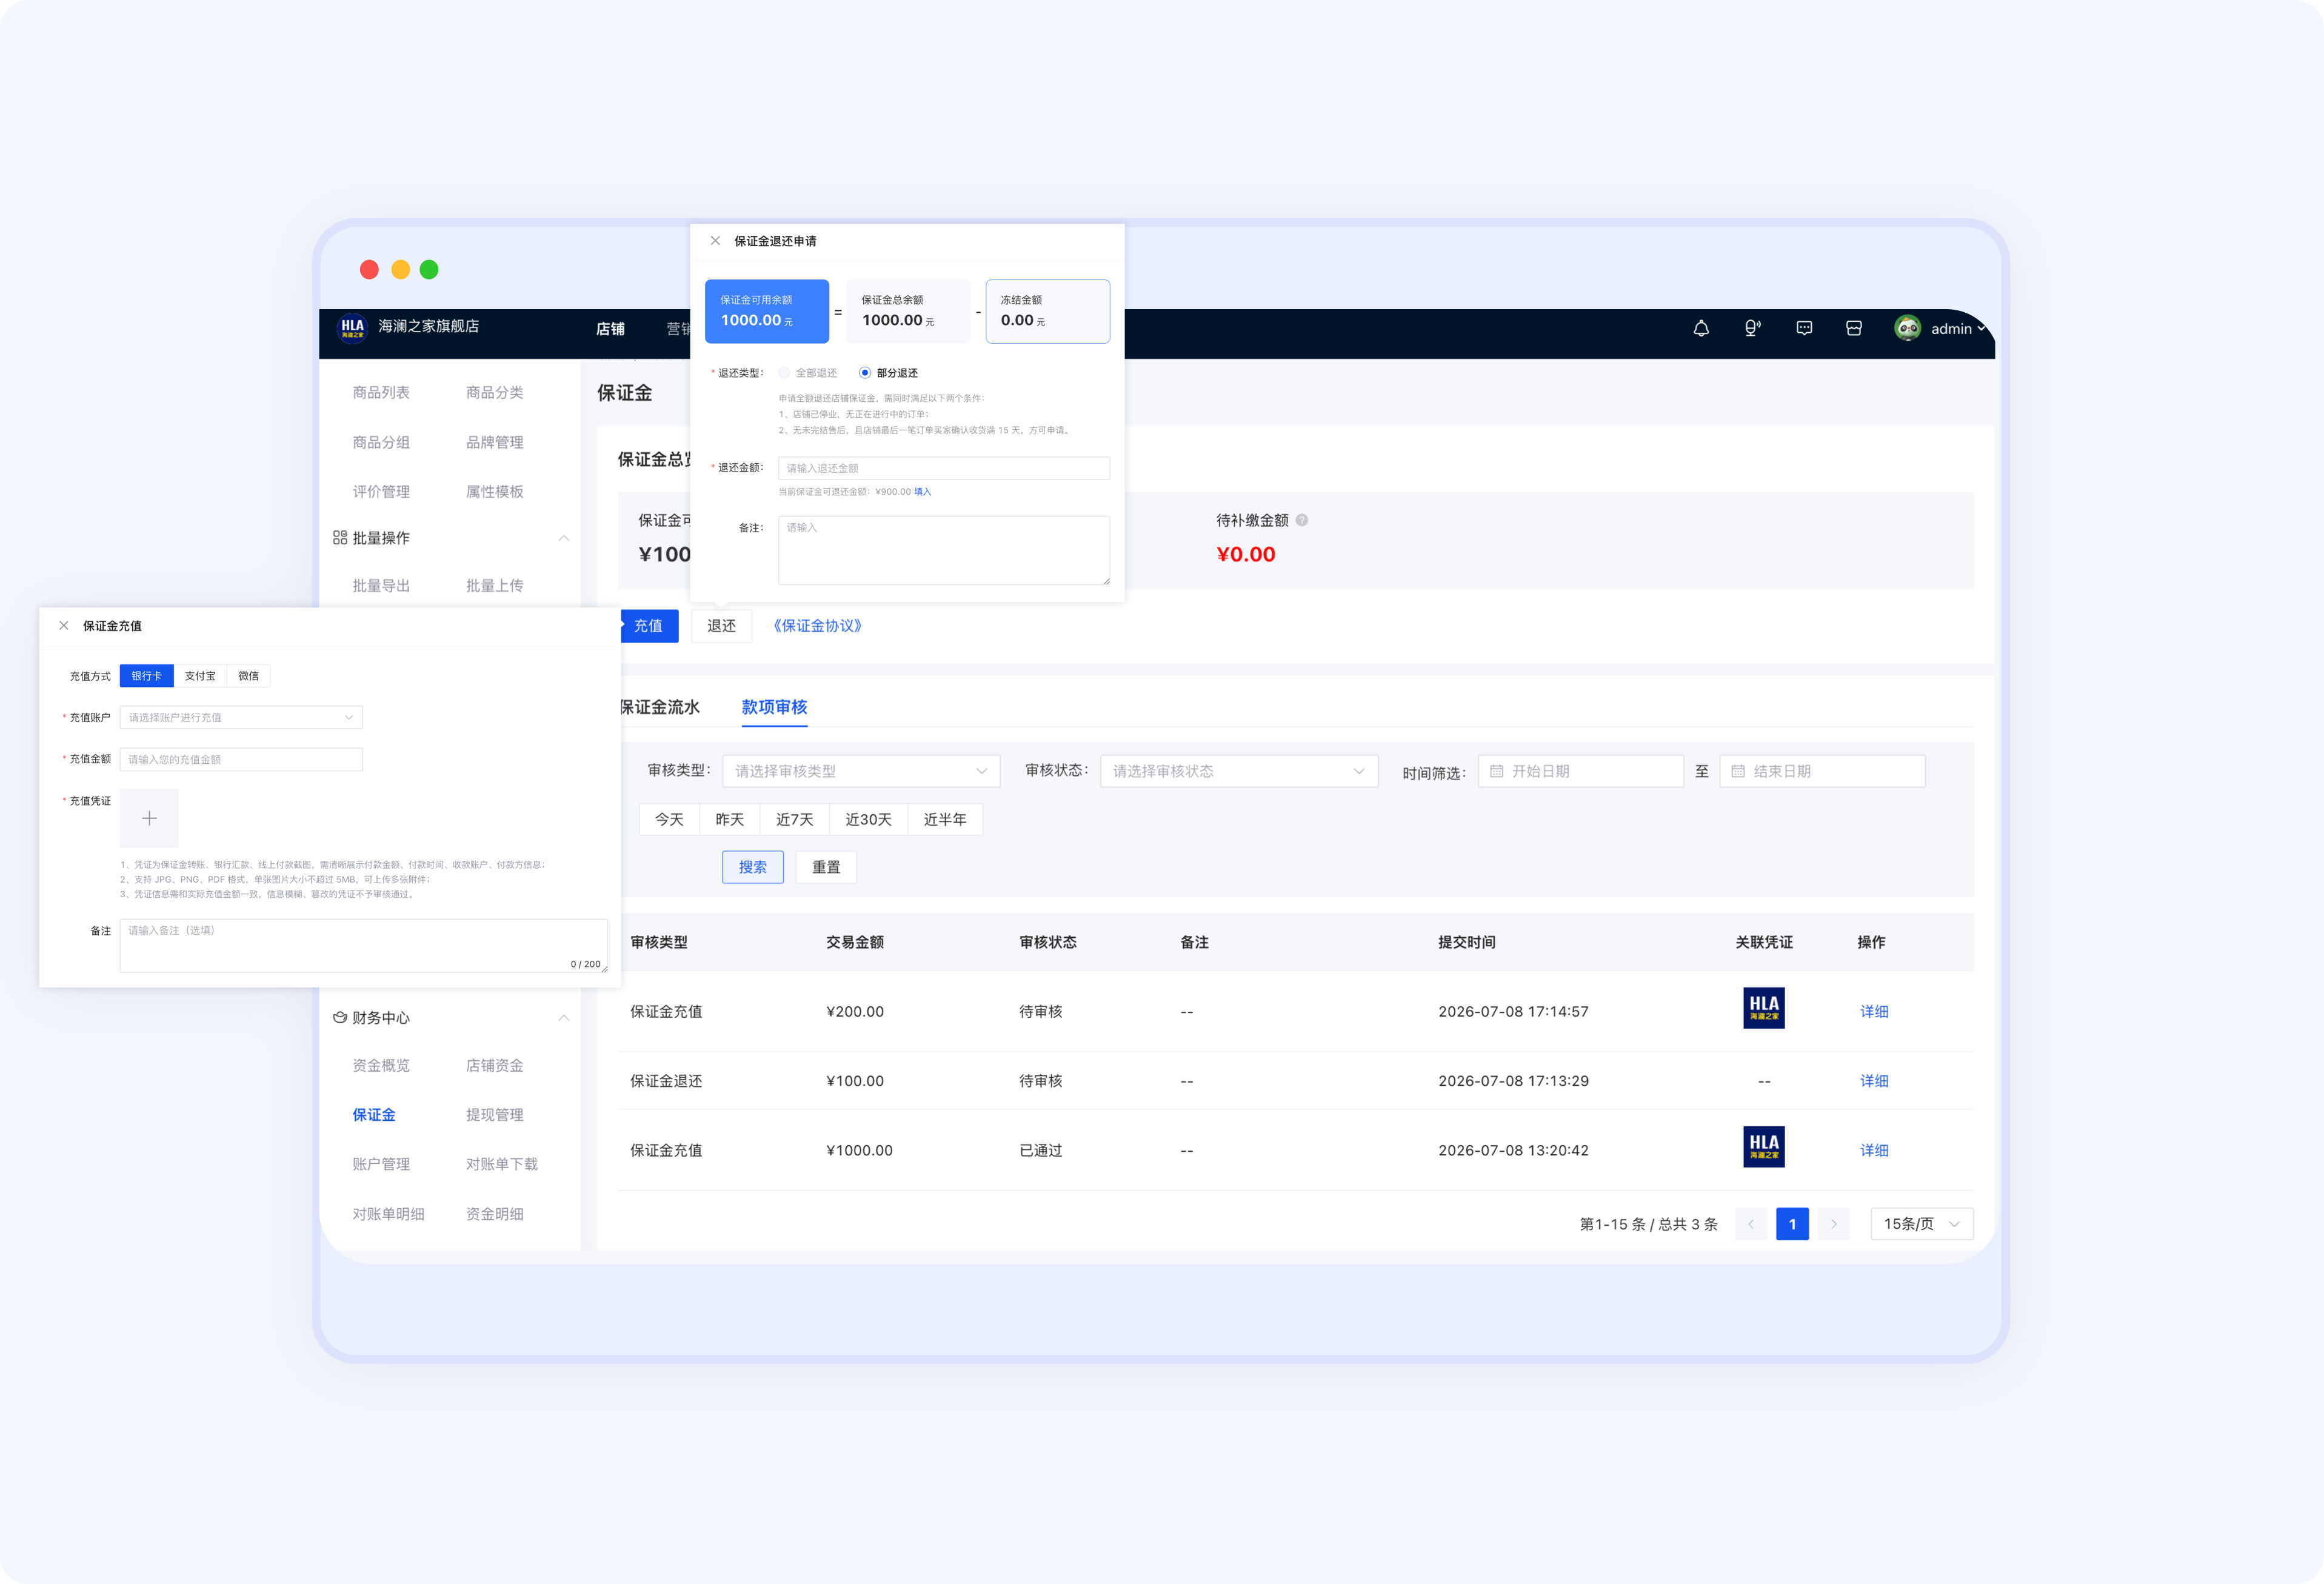Choose 支付宝 as recharge method
This screenshot has width=2324, height=1584.
(x=200, y=676)
